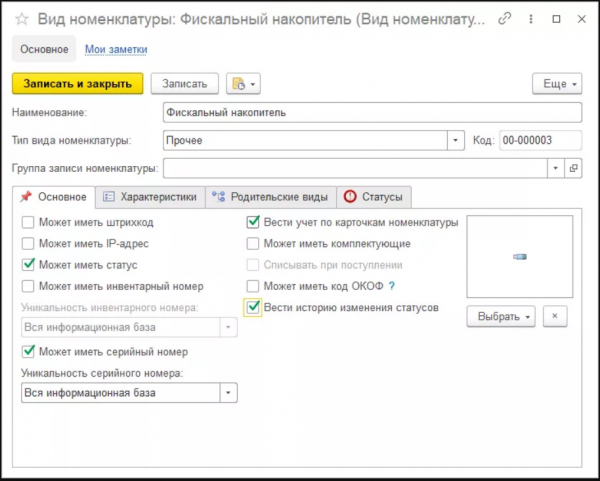
Task: Open the Статусы tab
Action: tap(374, 197)
